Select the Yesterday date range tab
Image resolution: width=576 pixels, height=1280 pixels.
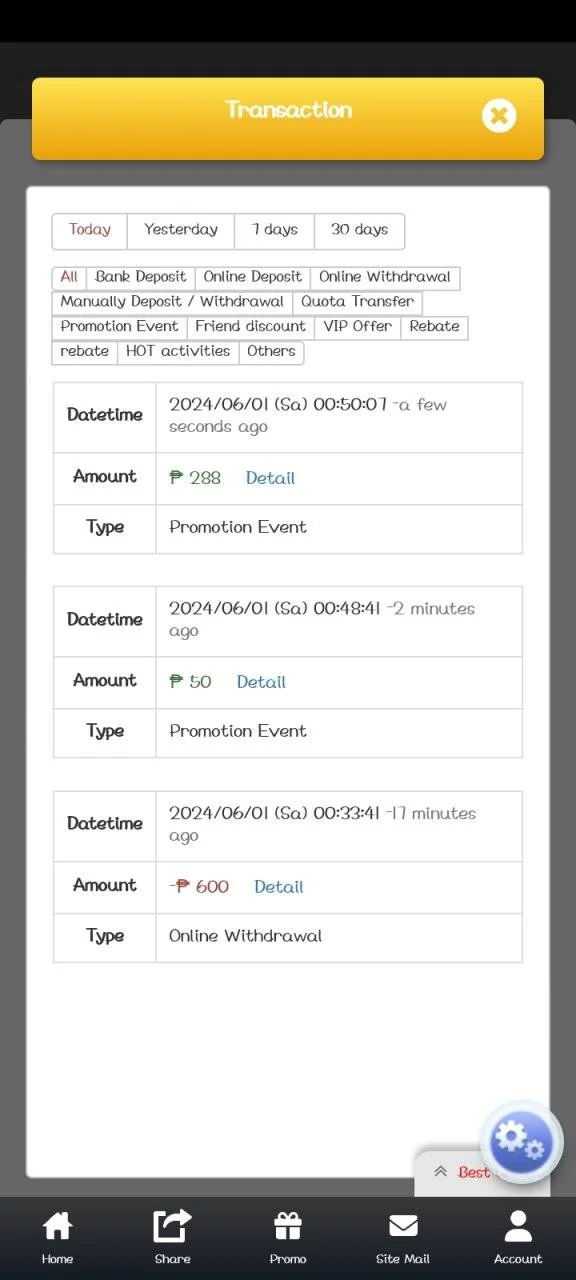[181, 230]
